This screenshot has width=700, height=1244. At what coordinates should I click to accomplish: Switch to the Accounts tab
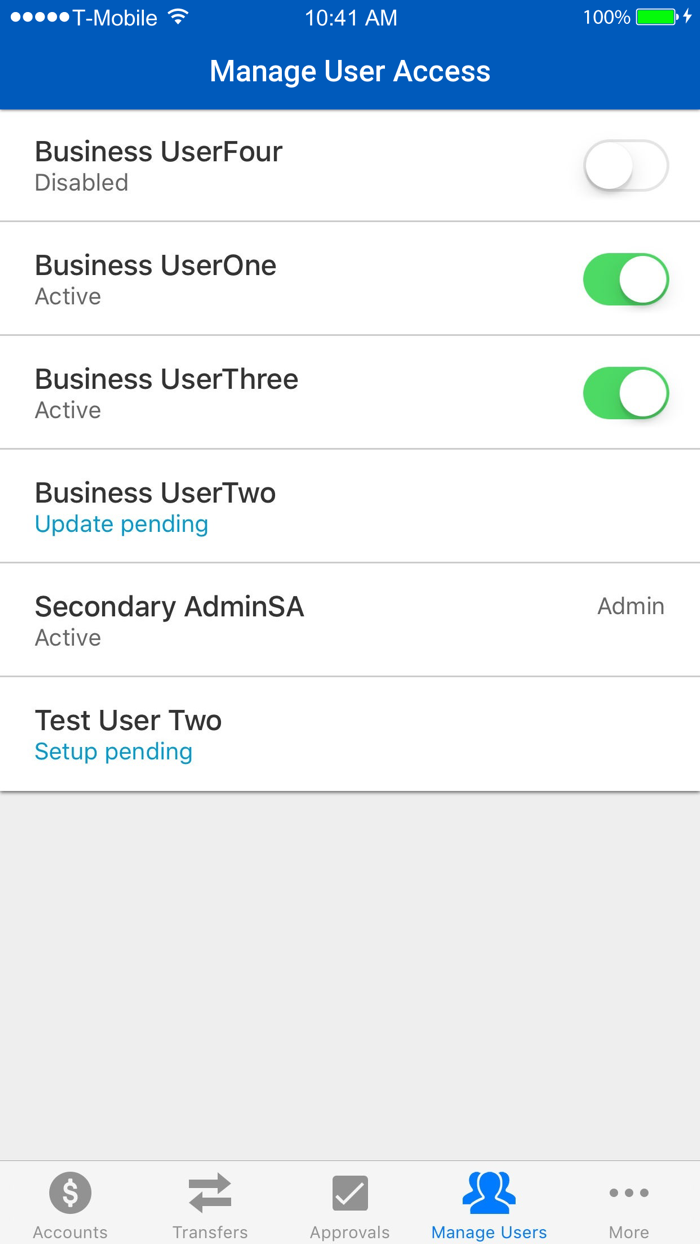pos(70,1205)
